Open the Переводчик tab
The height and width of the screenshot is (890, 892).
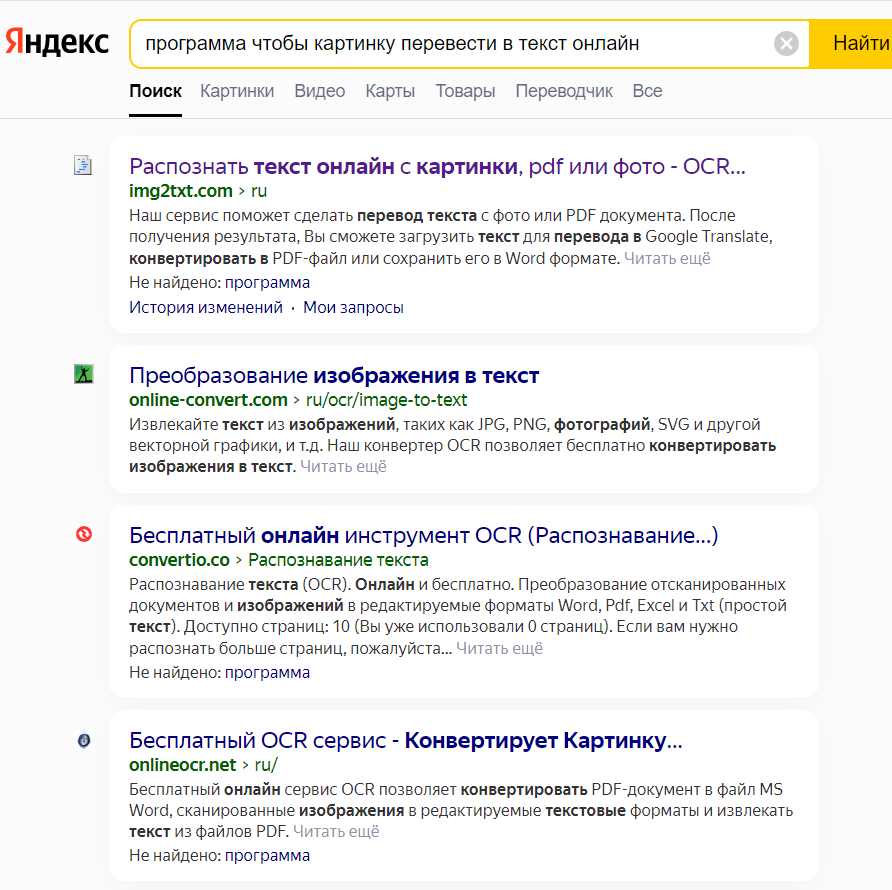pos(564,91)
